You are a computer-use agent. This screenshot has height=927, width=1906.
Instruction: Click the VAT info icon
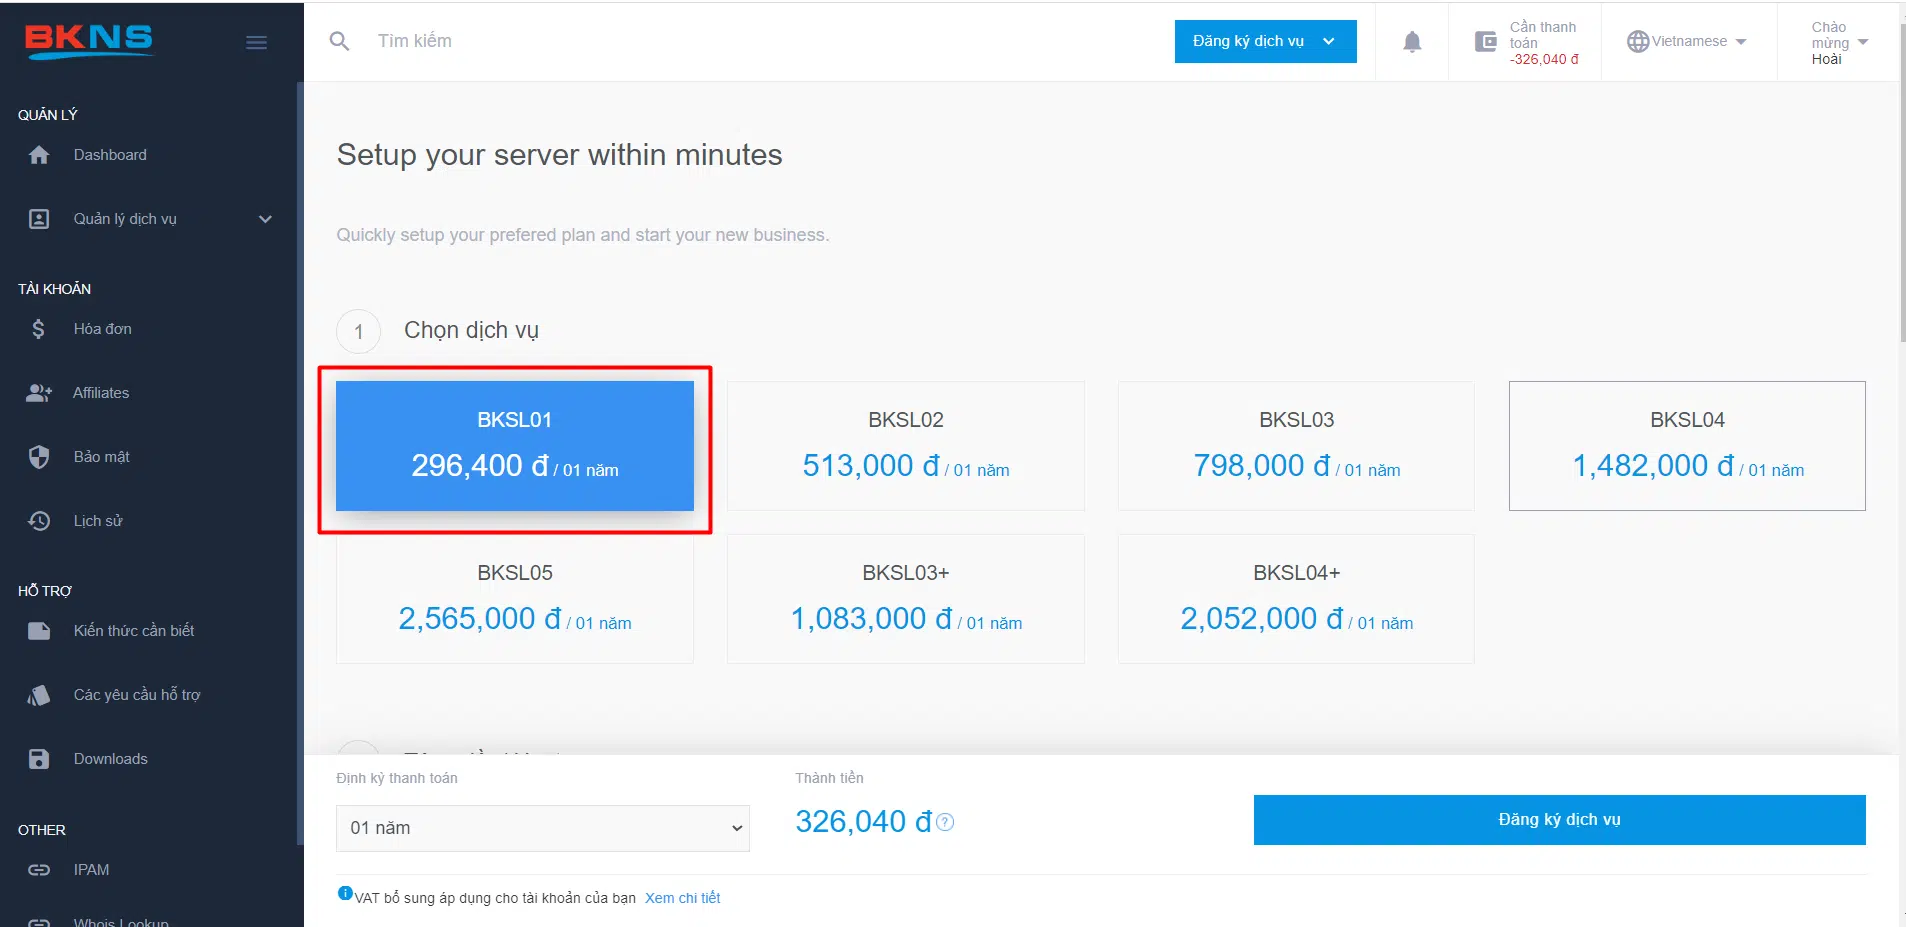click(345, 893)
